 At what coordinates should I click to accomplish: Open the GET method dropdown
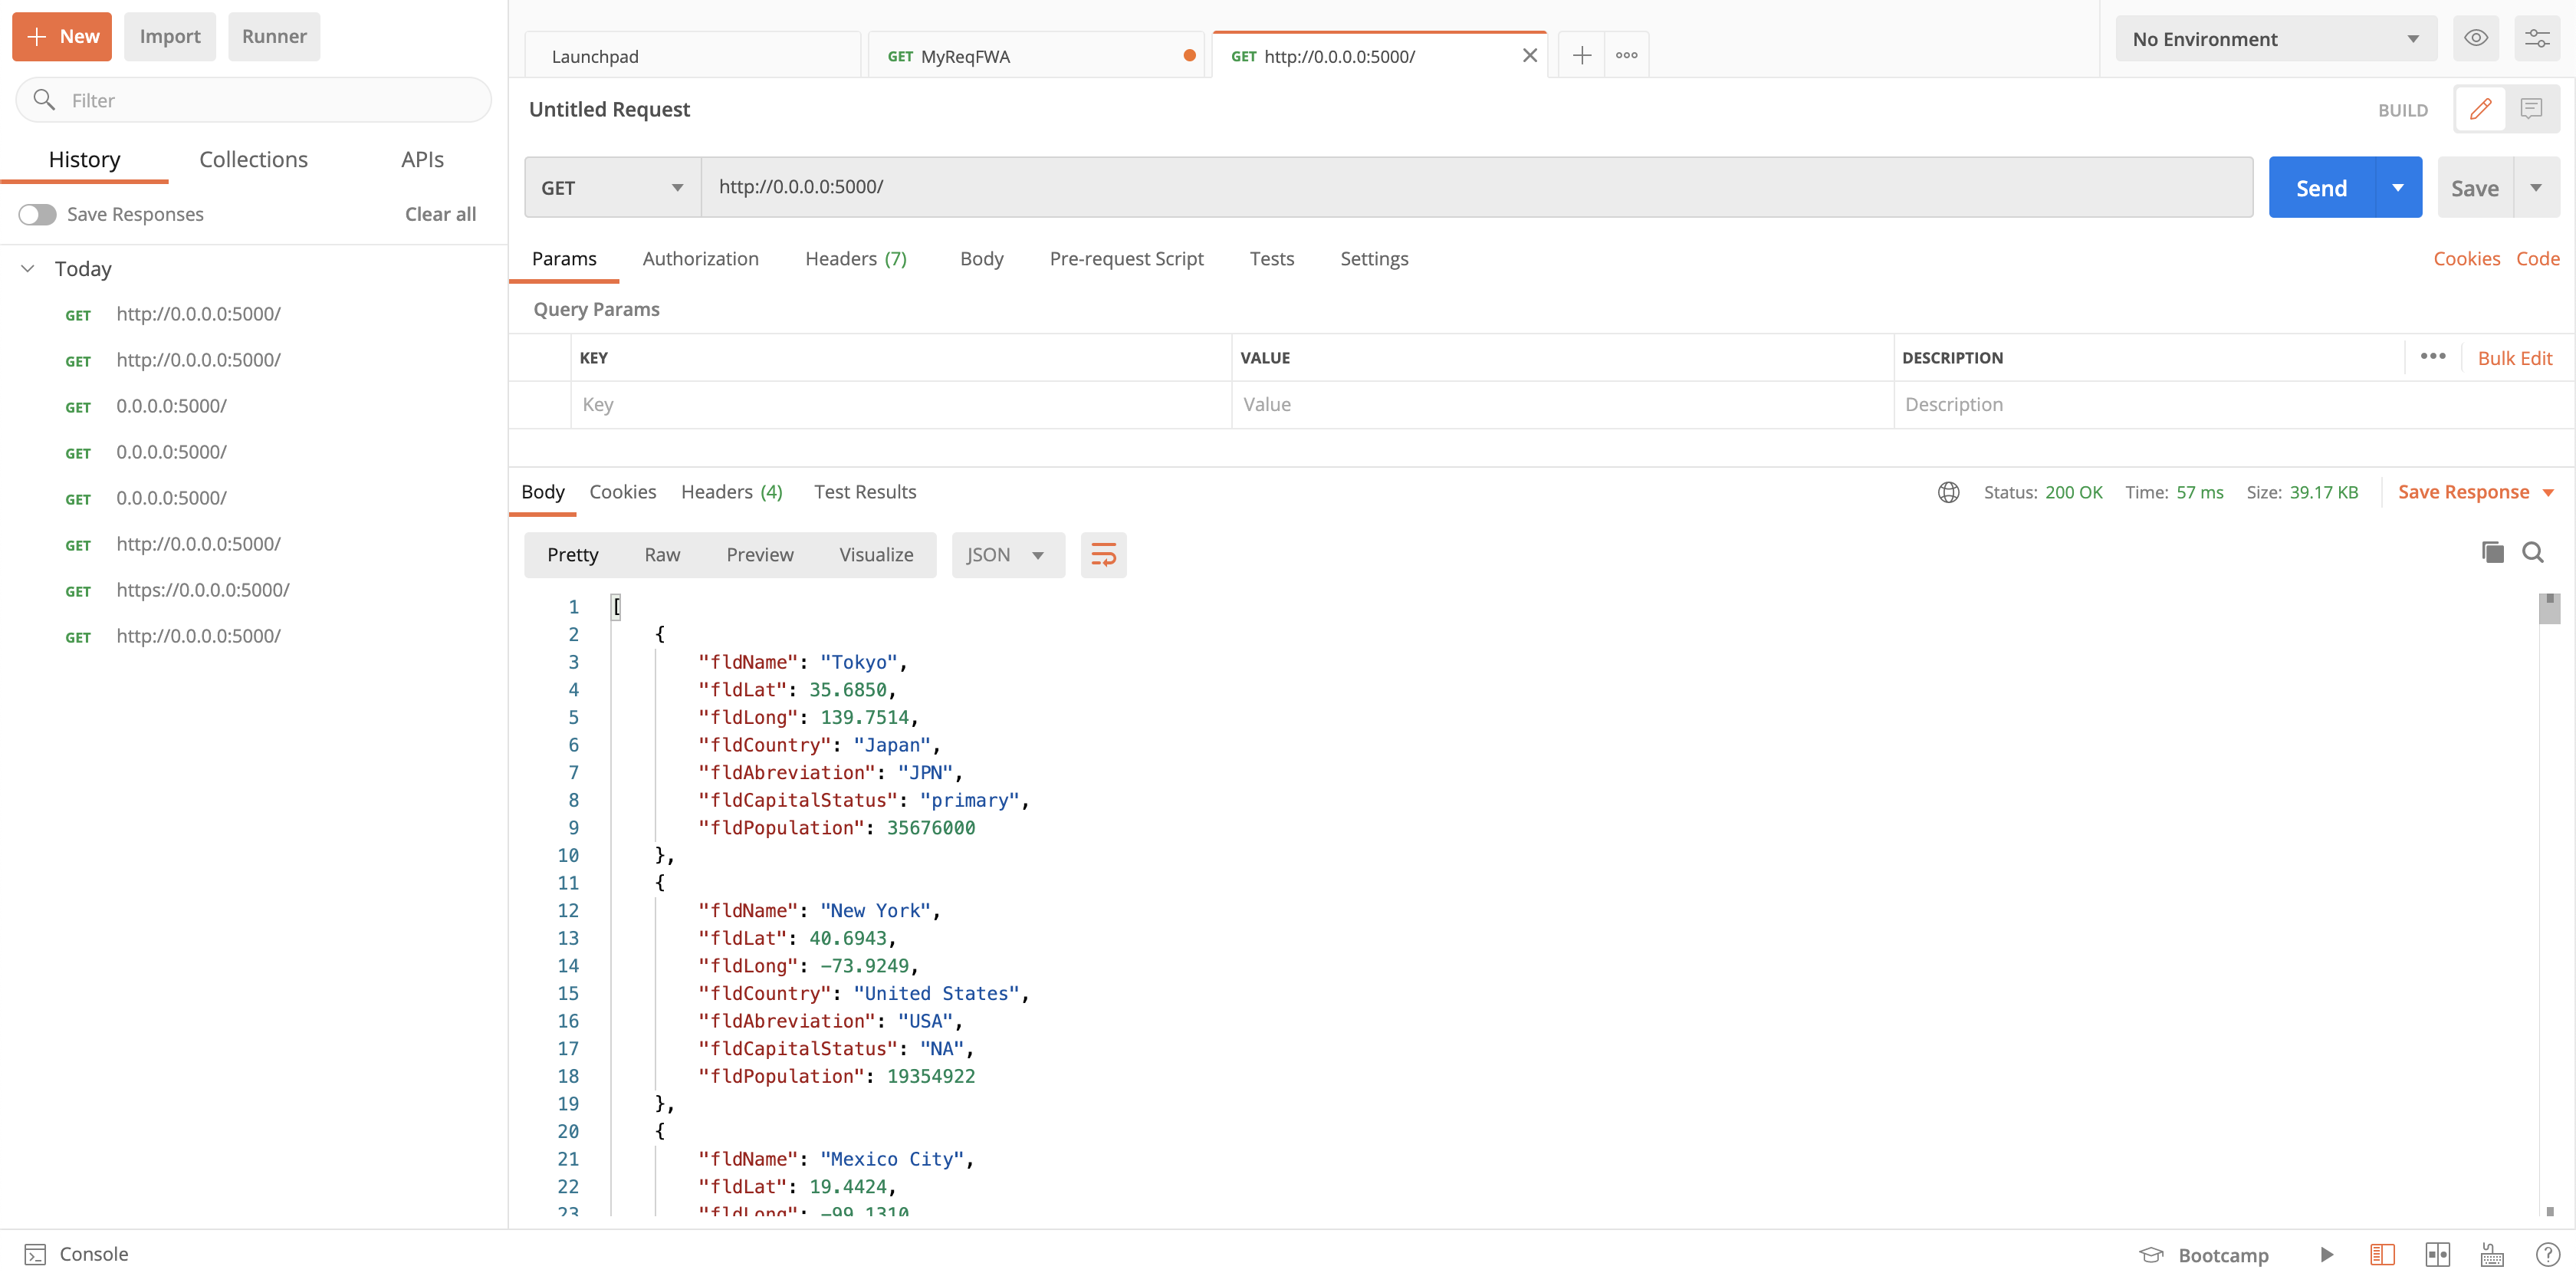point(612,187)
